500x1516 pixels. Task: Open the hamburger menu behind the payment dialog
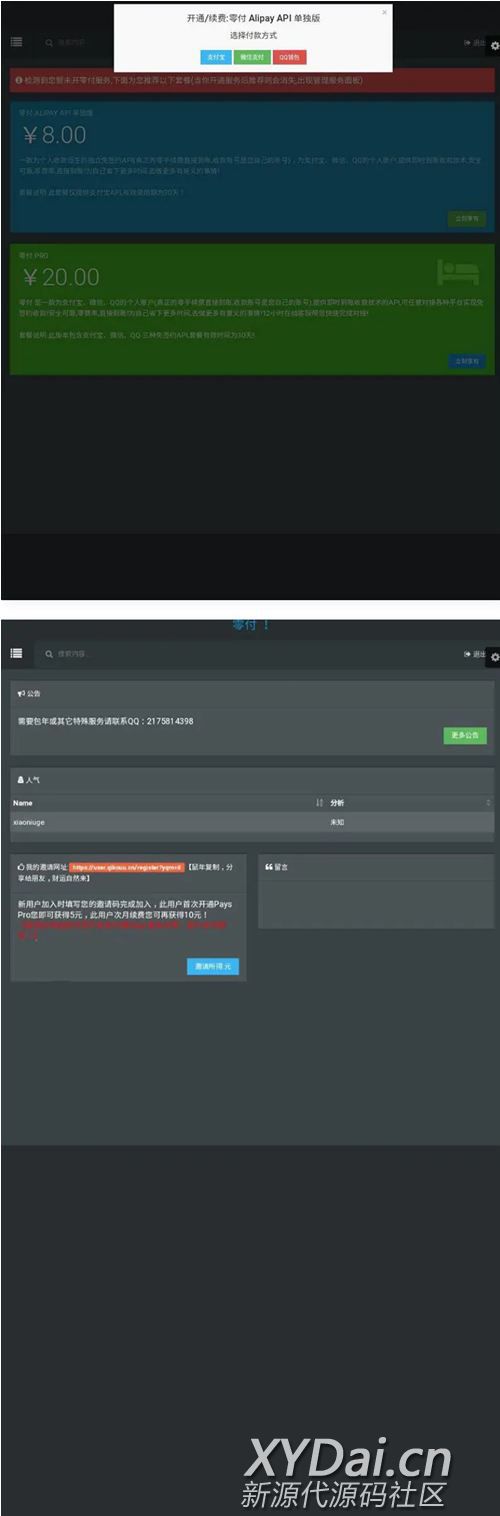(16, 42)
